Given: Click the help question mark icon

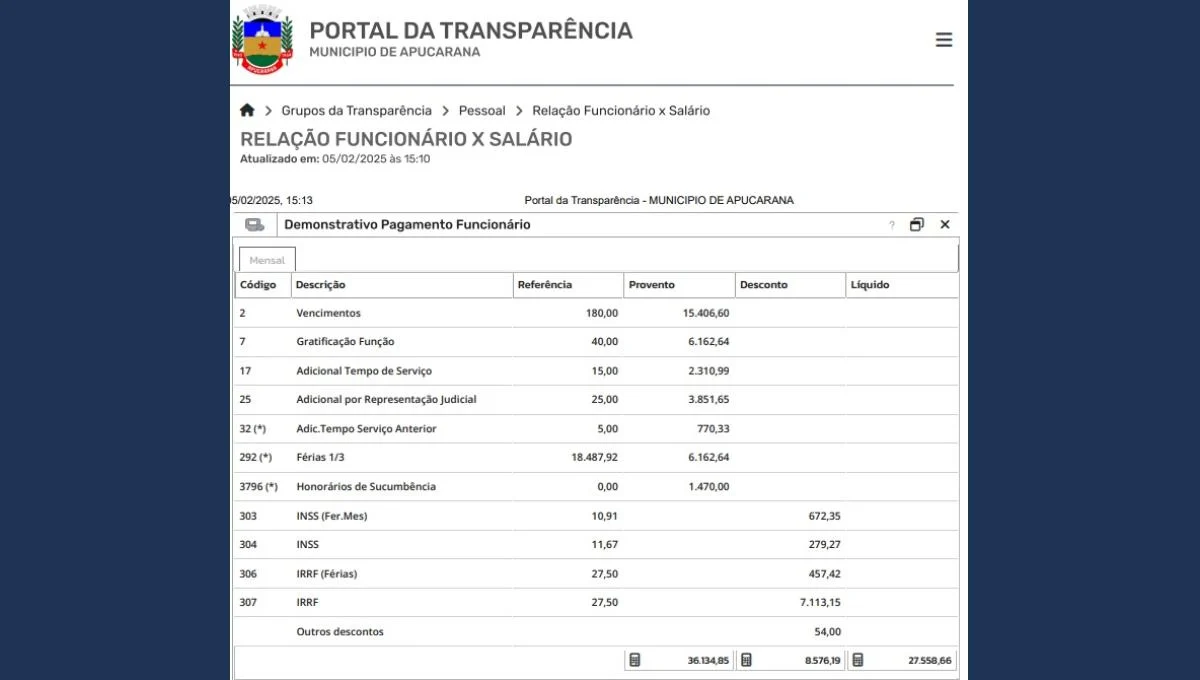Looking at the screenshot, I should [x=891, y=225].
